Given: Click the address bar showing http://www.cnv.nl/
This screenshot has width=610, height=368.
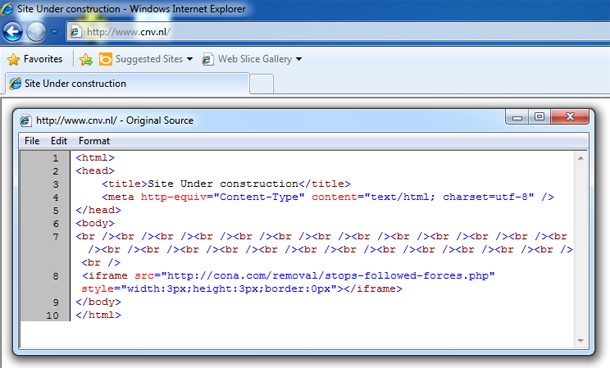Looking at the screenshot, I should click(x=338, y=32).
